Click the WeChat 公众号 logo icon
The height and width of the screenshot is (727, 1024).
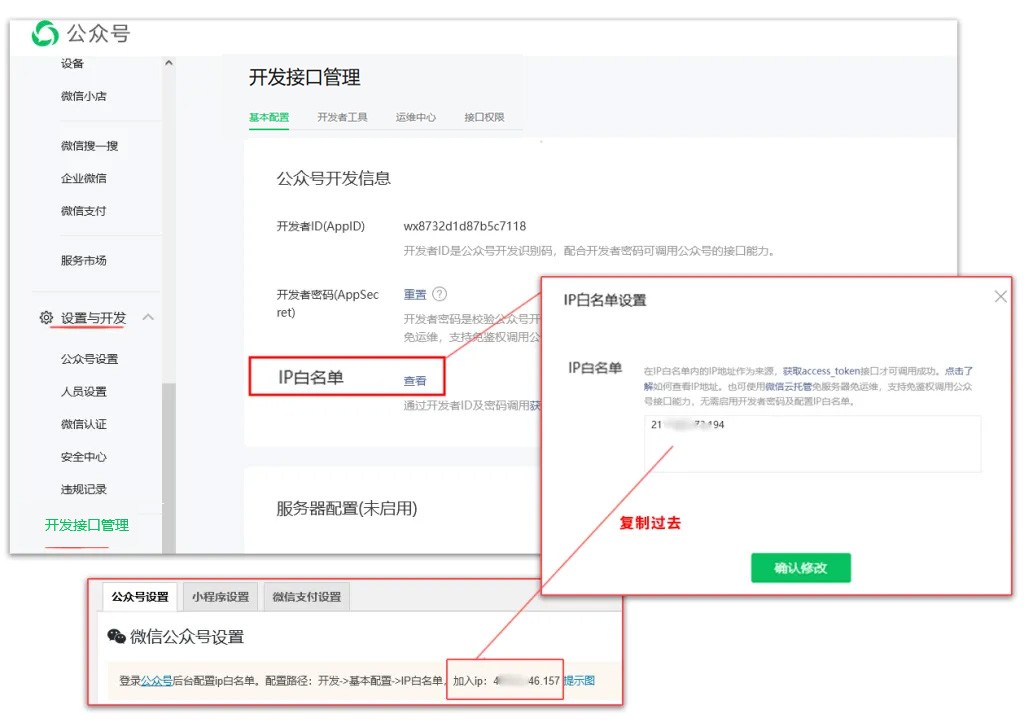coord(45,34)
